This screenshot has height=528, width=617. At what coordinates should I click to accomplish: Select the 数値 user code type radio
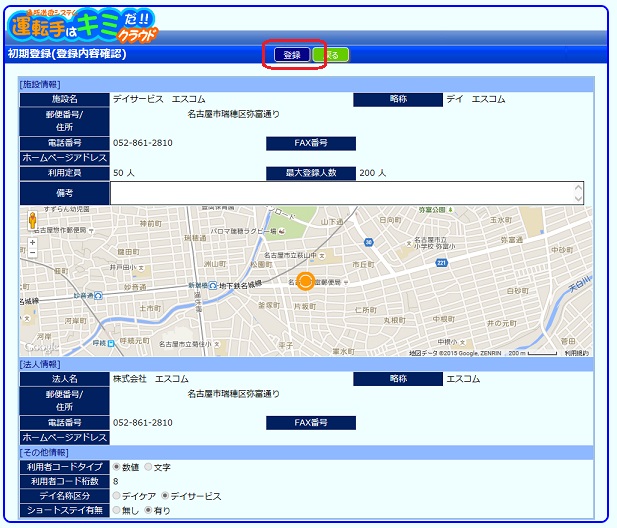pyautogui.click(x=116, y=467)
